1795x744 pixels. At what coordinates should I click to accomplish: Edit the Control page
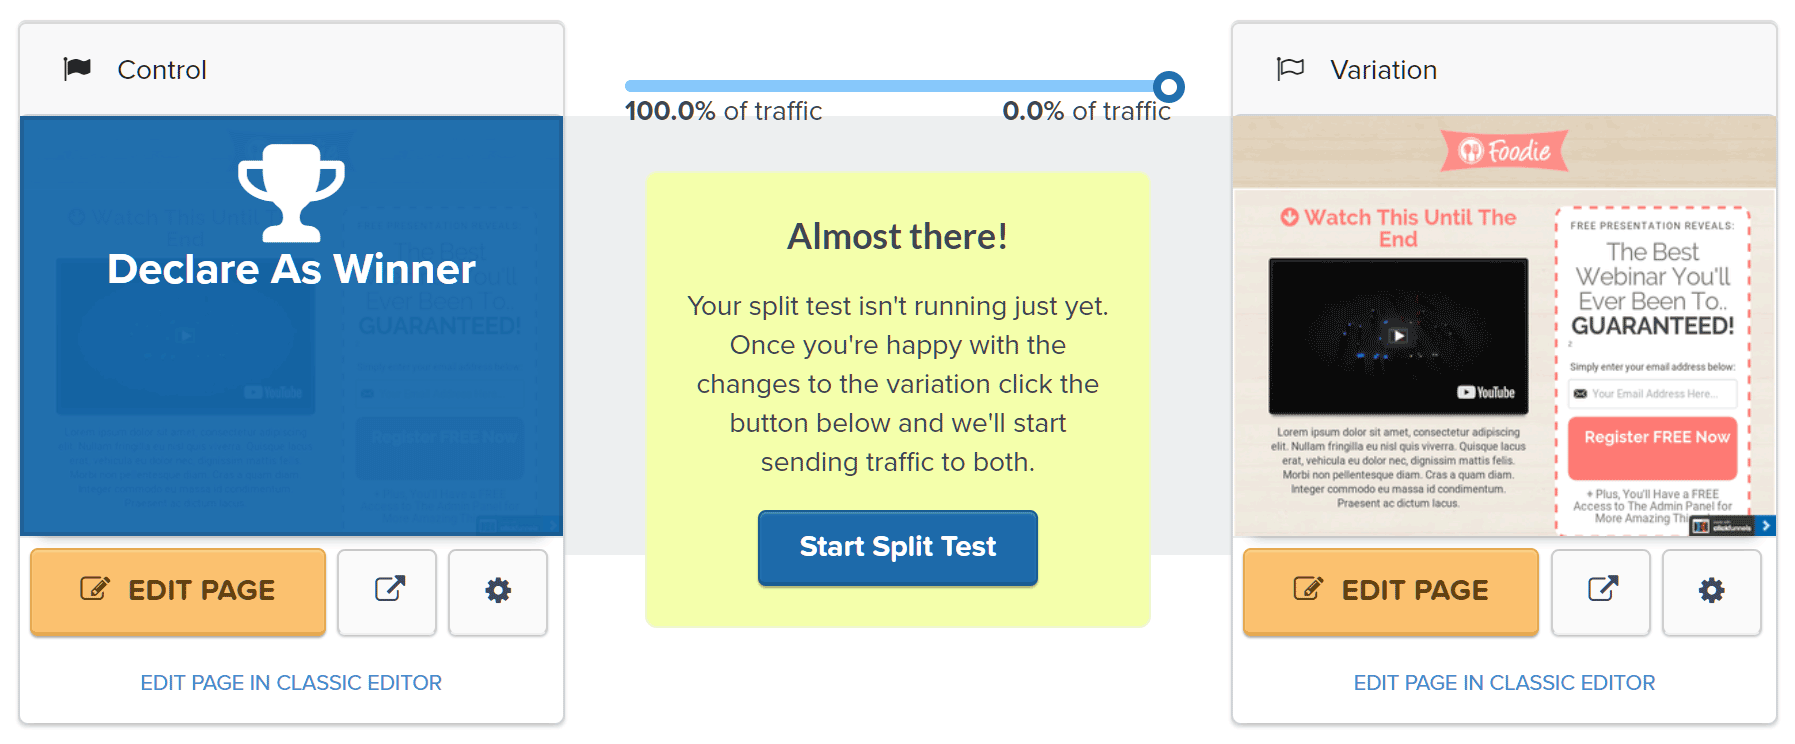coord(178,591)
